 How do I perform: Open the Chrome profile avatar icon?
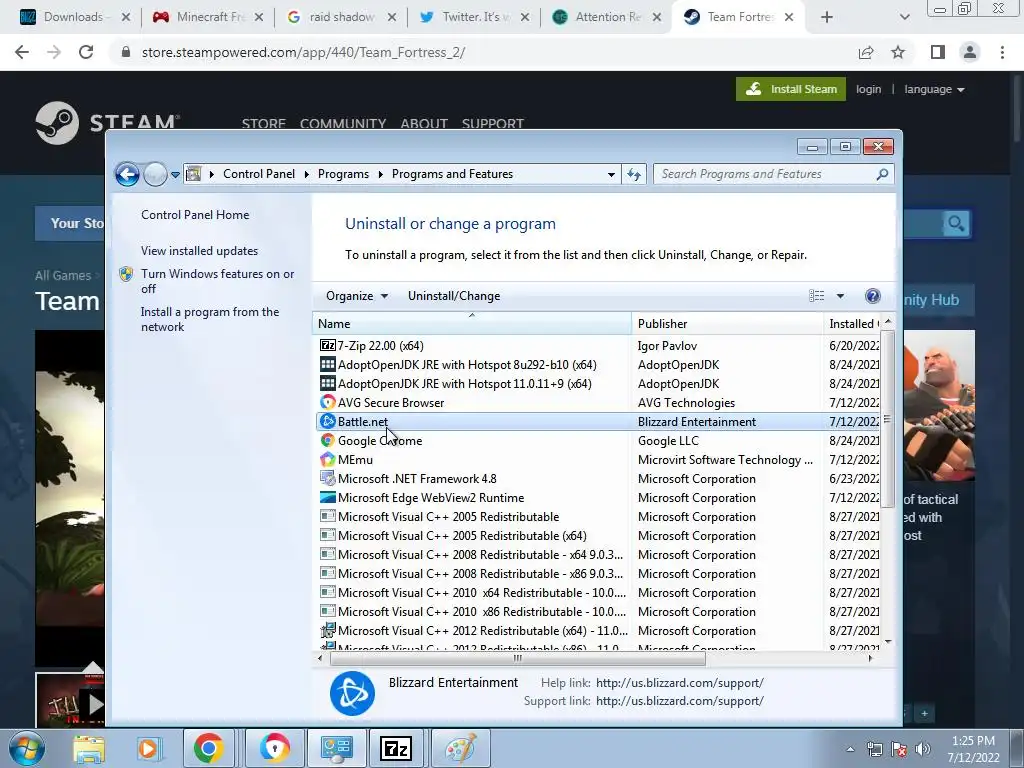970,52
